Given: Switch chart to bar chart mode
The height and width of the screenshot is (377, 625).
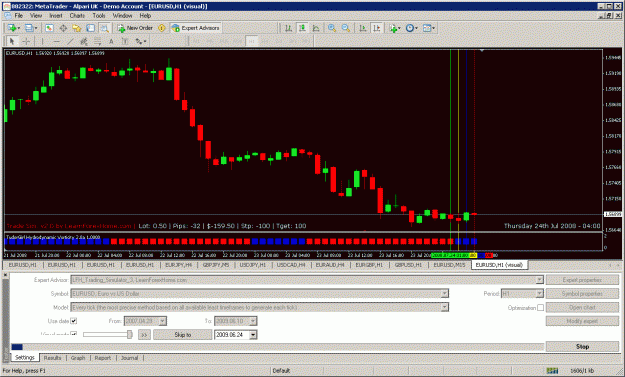Looking at the screenshot, I should [288, 28].
